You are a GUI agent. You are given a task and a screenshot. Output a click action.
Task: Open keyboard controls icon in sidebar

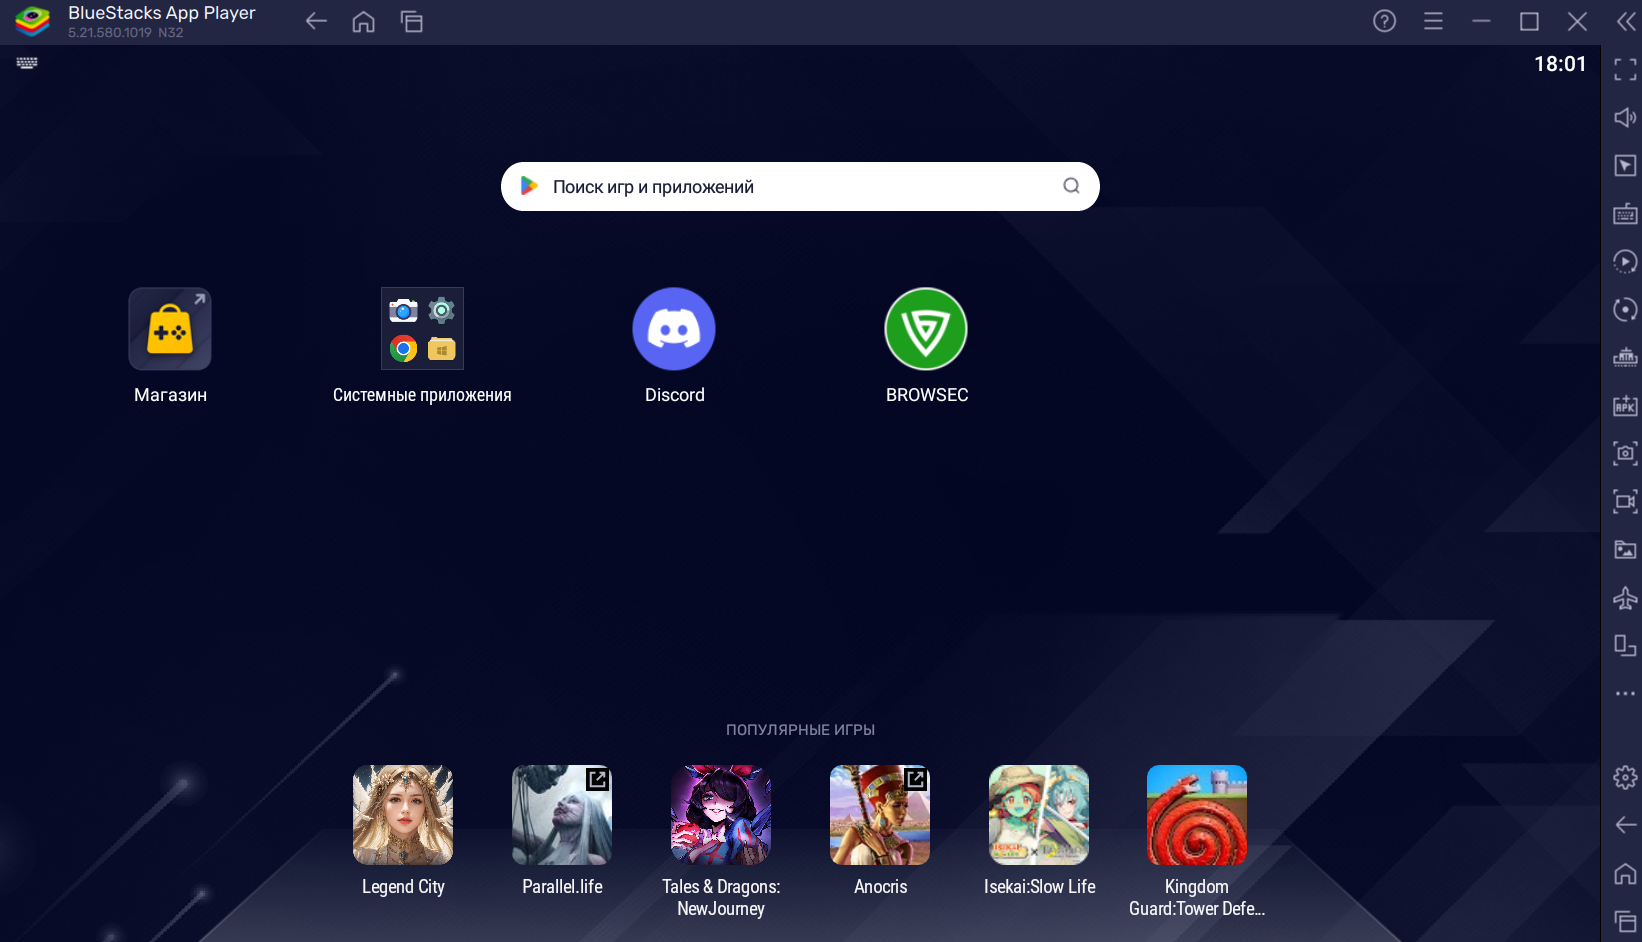(1626, 213)
